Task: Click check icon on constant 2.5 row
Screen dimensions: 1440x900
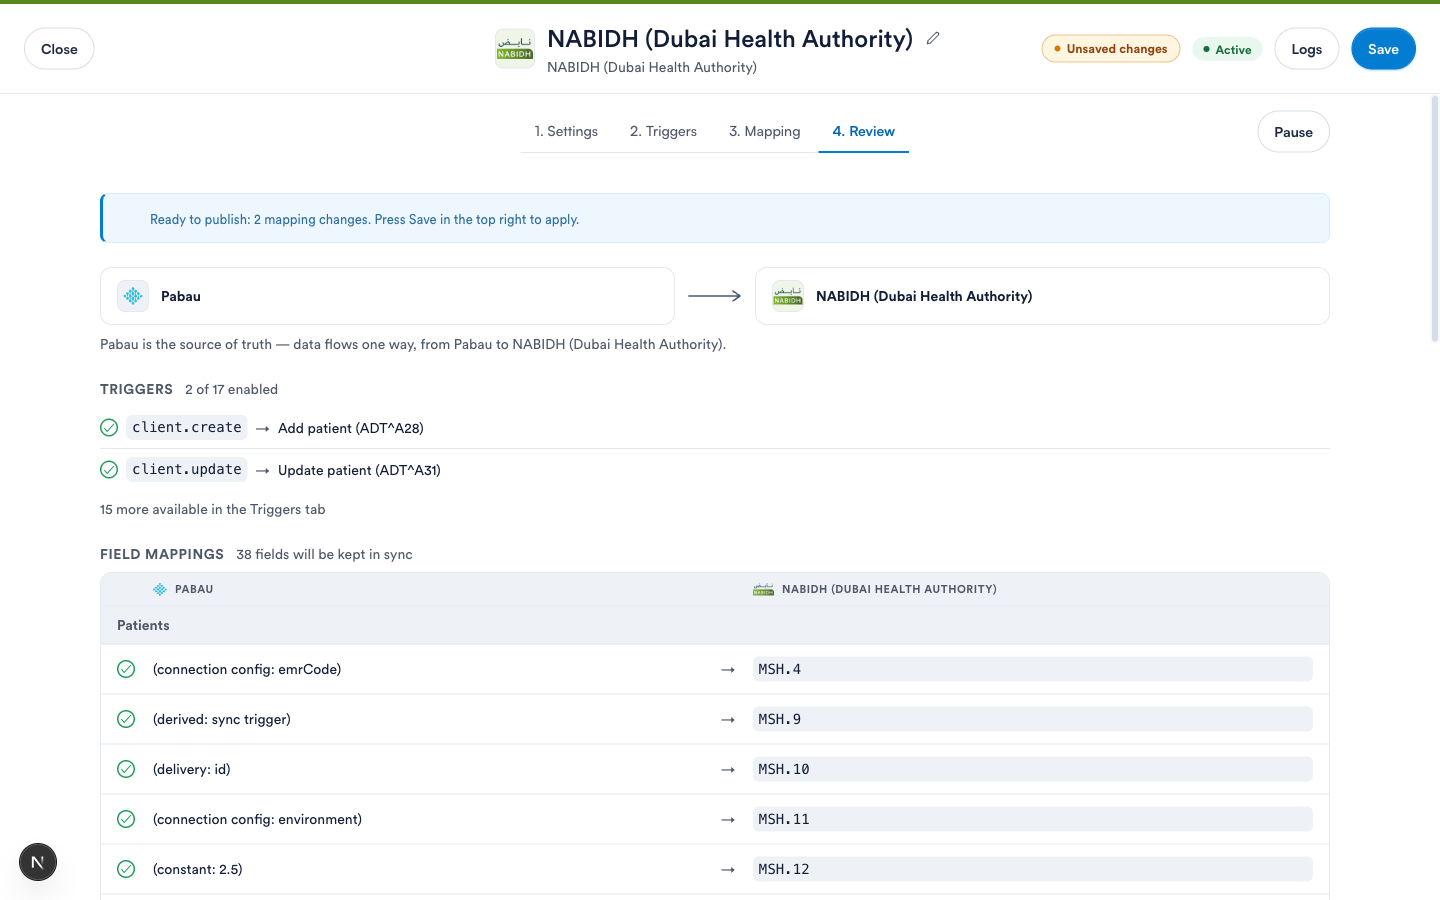Action: [126, 869]
